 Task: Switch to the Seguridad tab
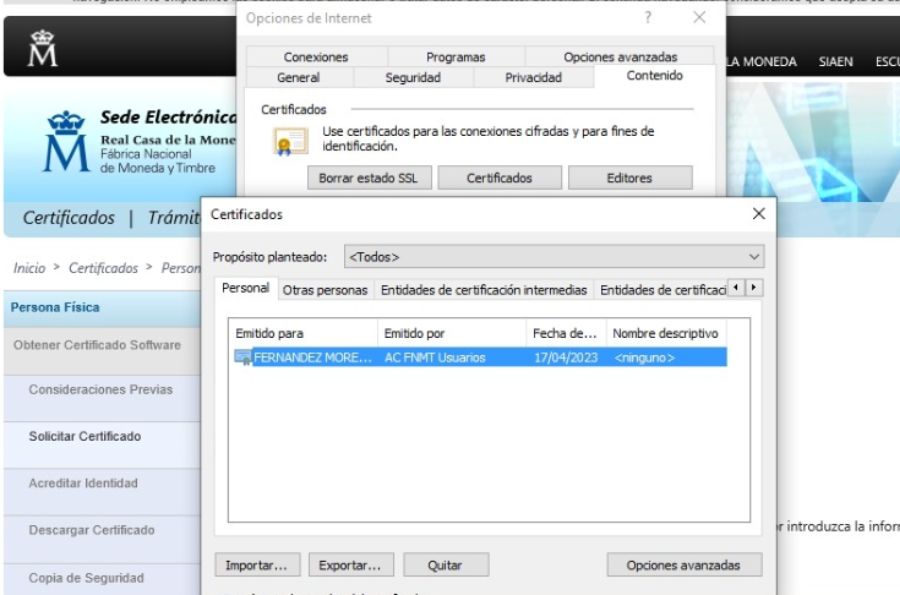point(413,77)
